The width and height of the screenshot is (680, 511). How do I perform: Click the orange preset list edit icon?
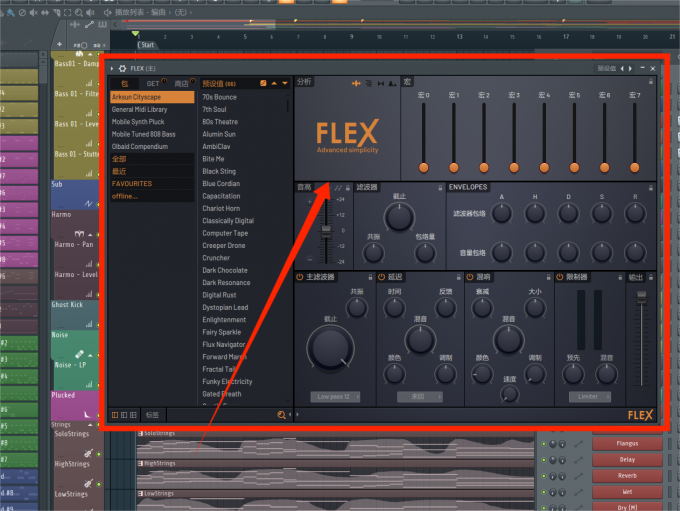pos(263,83)
